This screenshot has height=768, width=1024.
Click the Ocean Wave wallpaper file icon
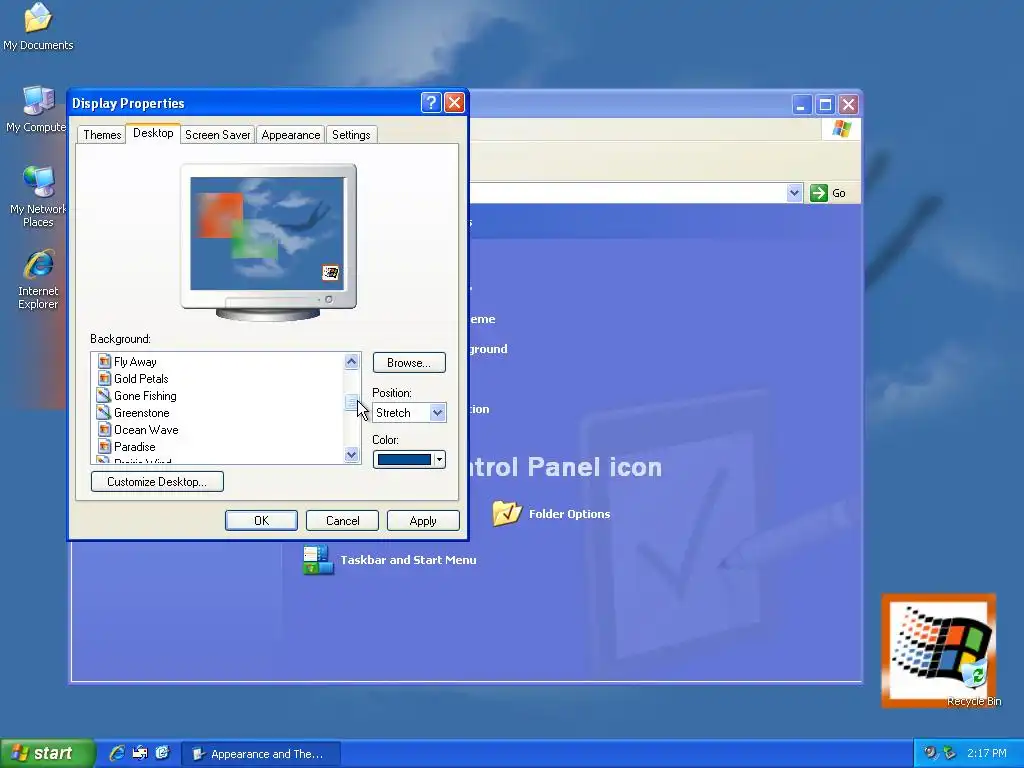click(104, 429)
